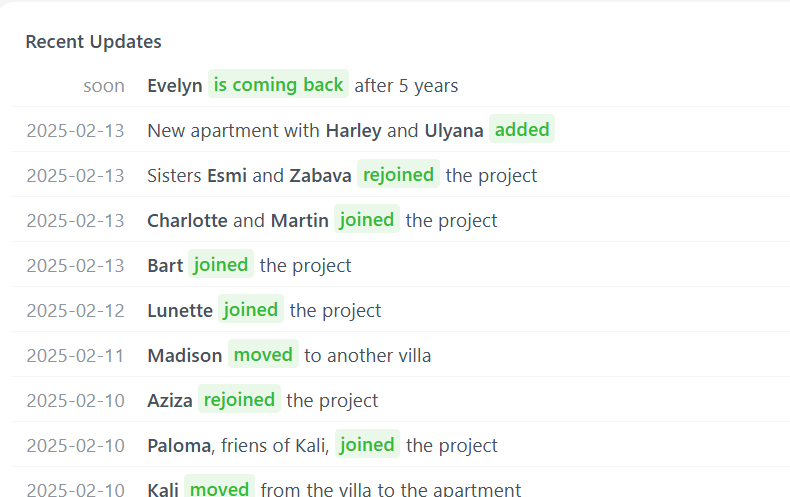
Task: Click the "rejoined" badge for Esmi and Zabava
Action: 398,174
